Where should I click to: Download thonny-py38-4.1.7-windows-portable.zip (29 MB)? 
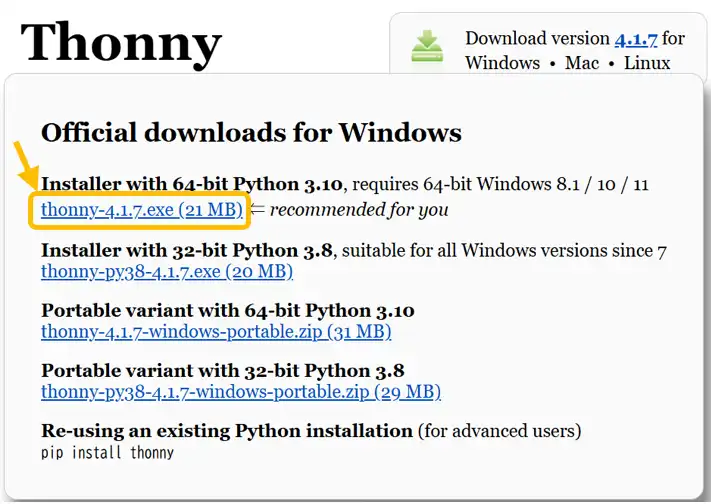(x=241, y=392)
